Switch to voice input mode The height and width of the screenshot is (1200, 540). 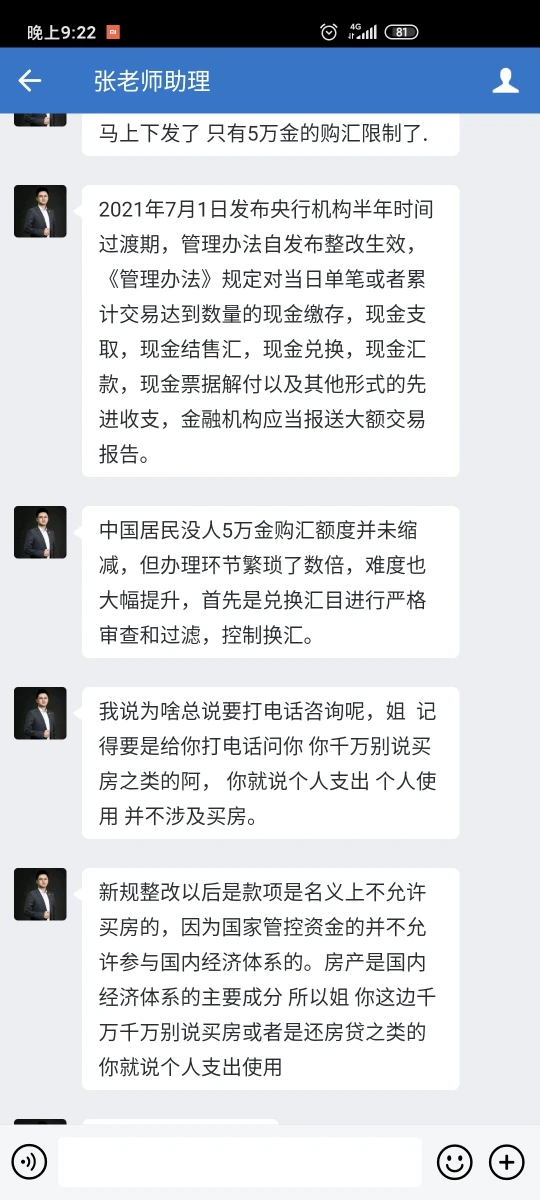tap(29, 1162)
